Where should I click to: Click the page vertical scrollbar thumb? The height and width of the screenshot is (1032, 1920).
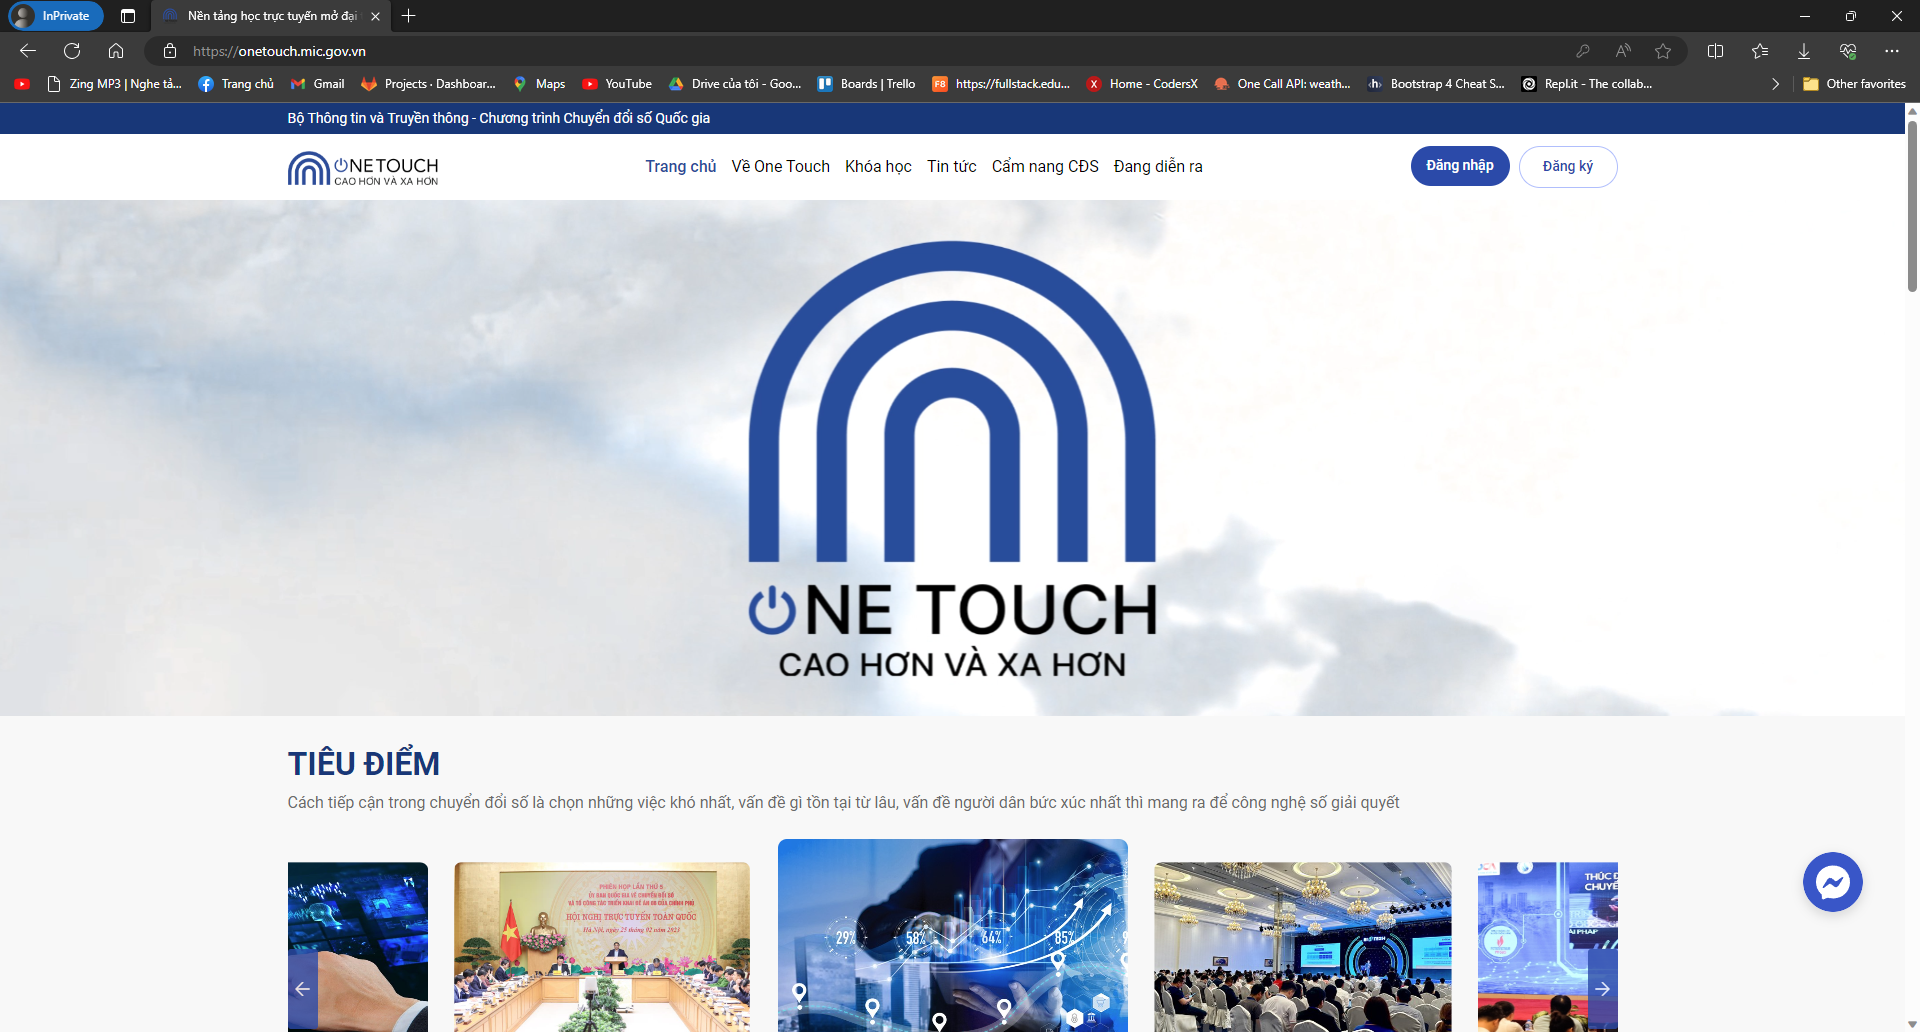(x=1912, y=205)
